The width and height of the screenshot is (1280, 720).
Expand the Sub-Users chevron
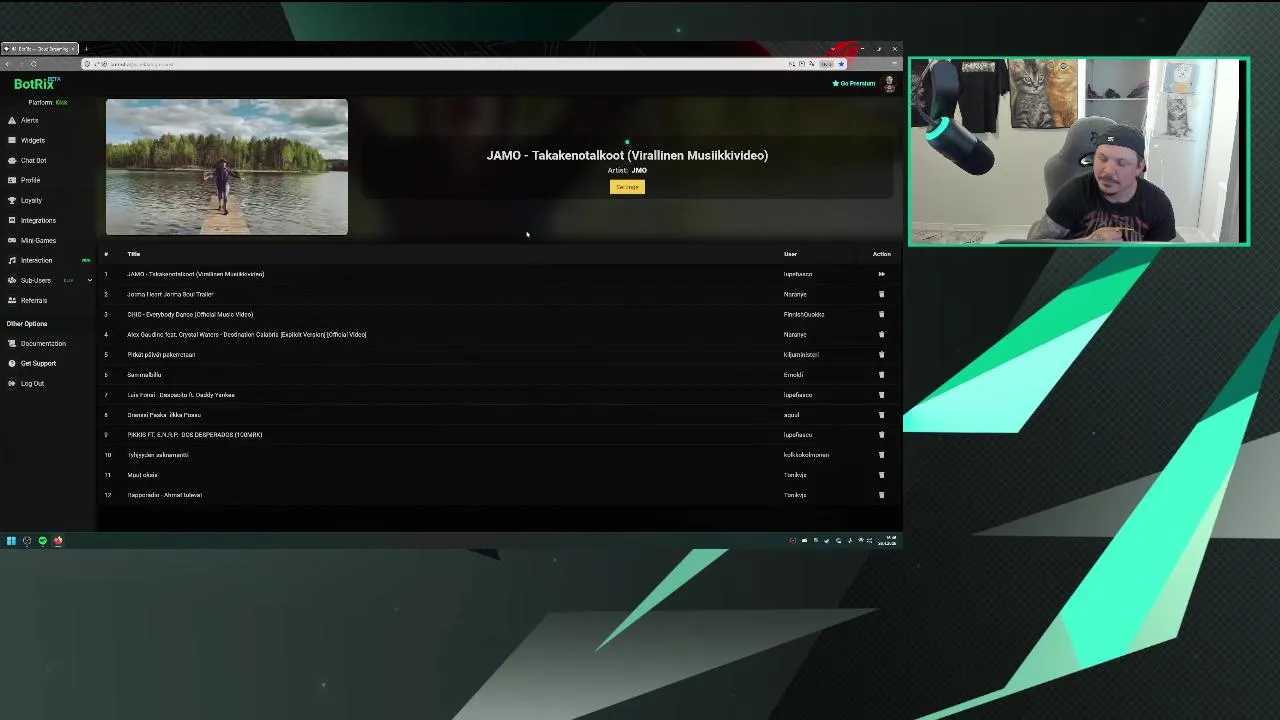click(x=89, y=280)
